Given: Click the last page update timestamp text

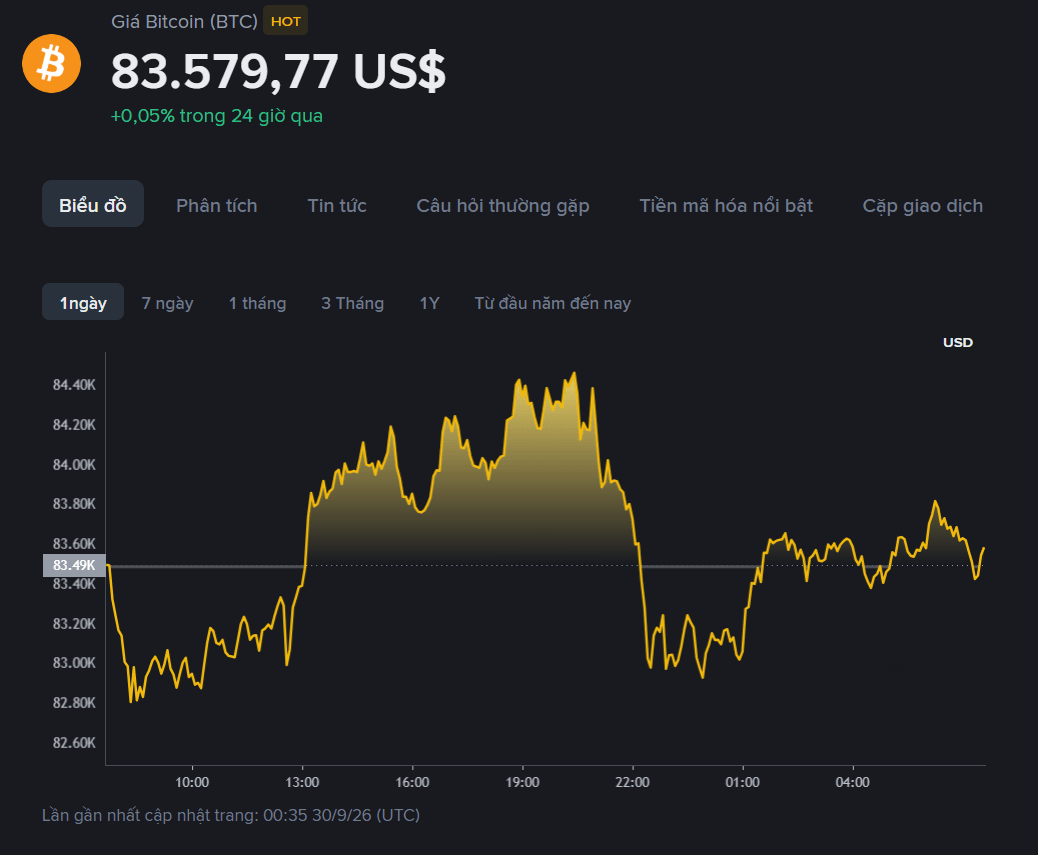Looking at the screenshot, I should tap(231, 815).
